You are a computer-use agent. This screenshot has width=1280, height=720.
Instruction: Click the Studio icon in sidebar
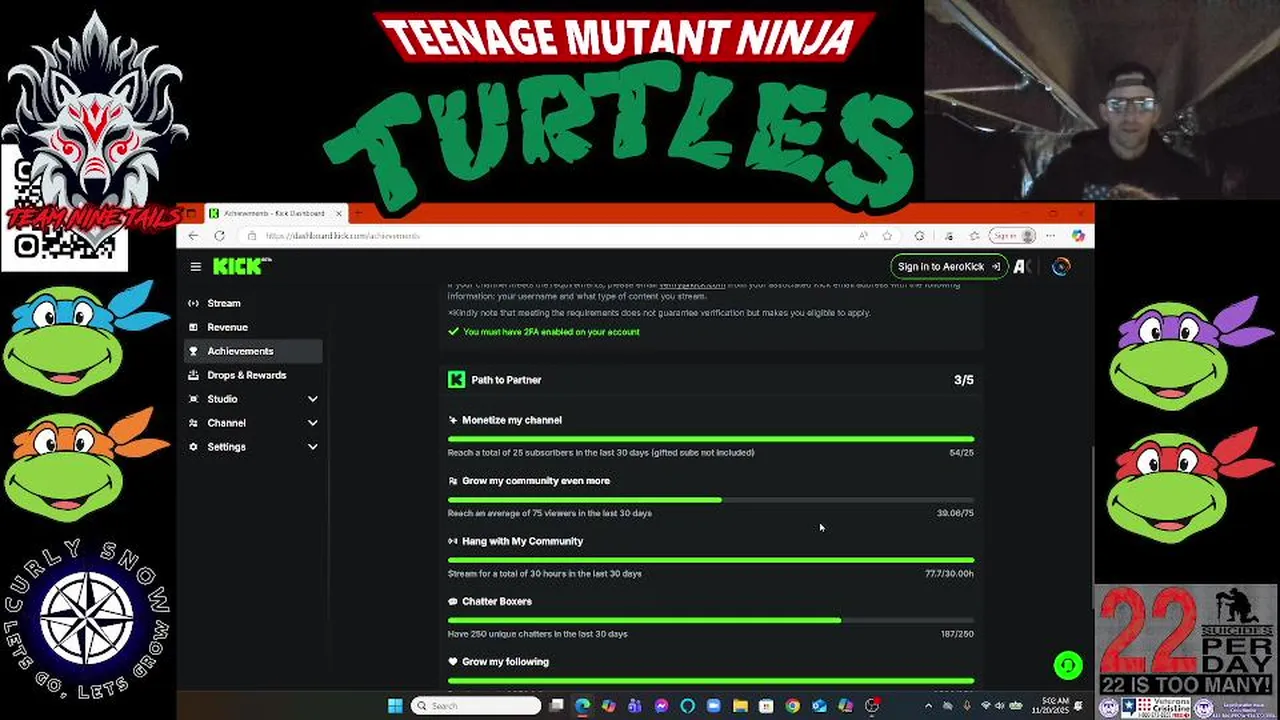(194, 399)
